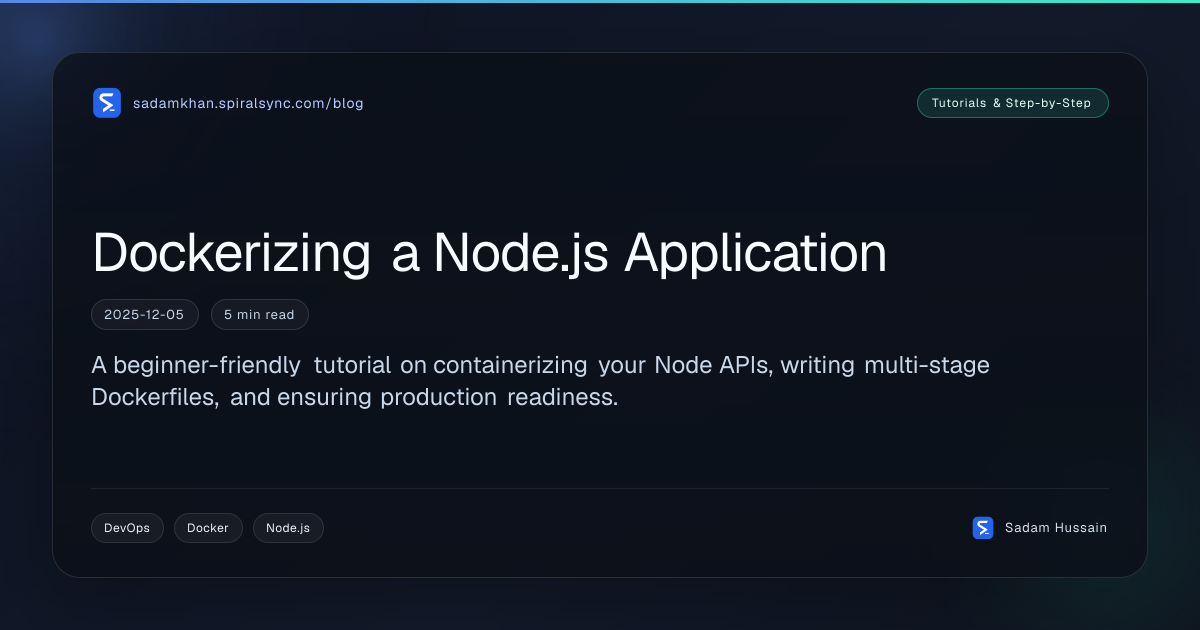Click the 5 min read pill
The height and width of the screenshot is (630, 1200).
pos(260,314)
